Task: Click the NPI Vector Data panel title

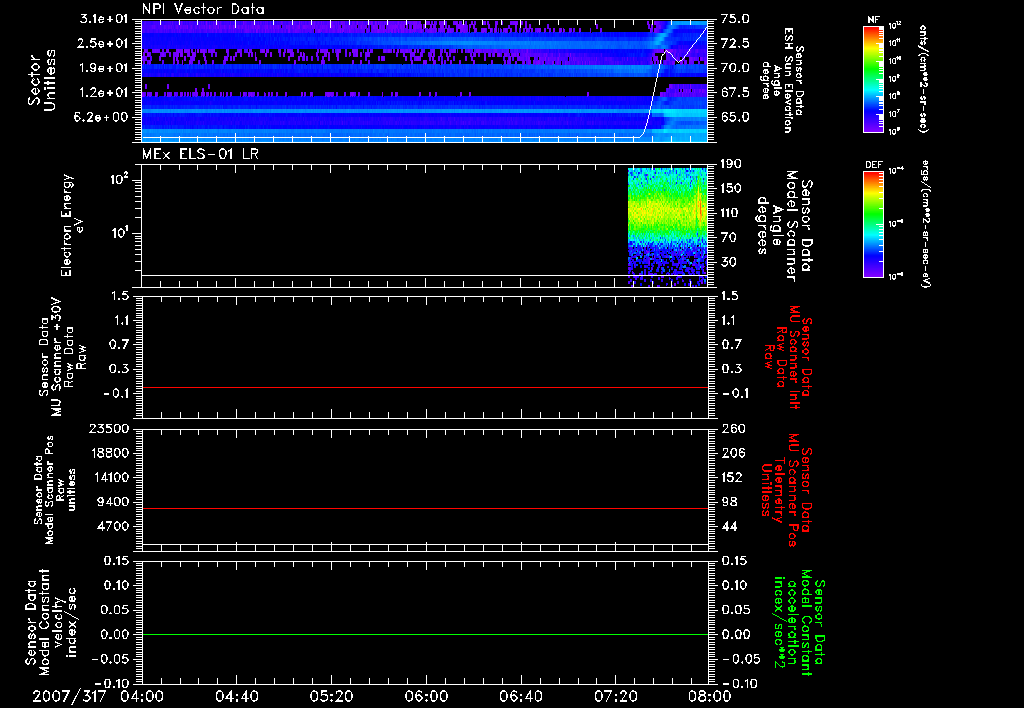Action: point(203,9)
